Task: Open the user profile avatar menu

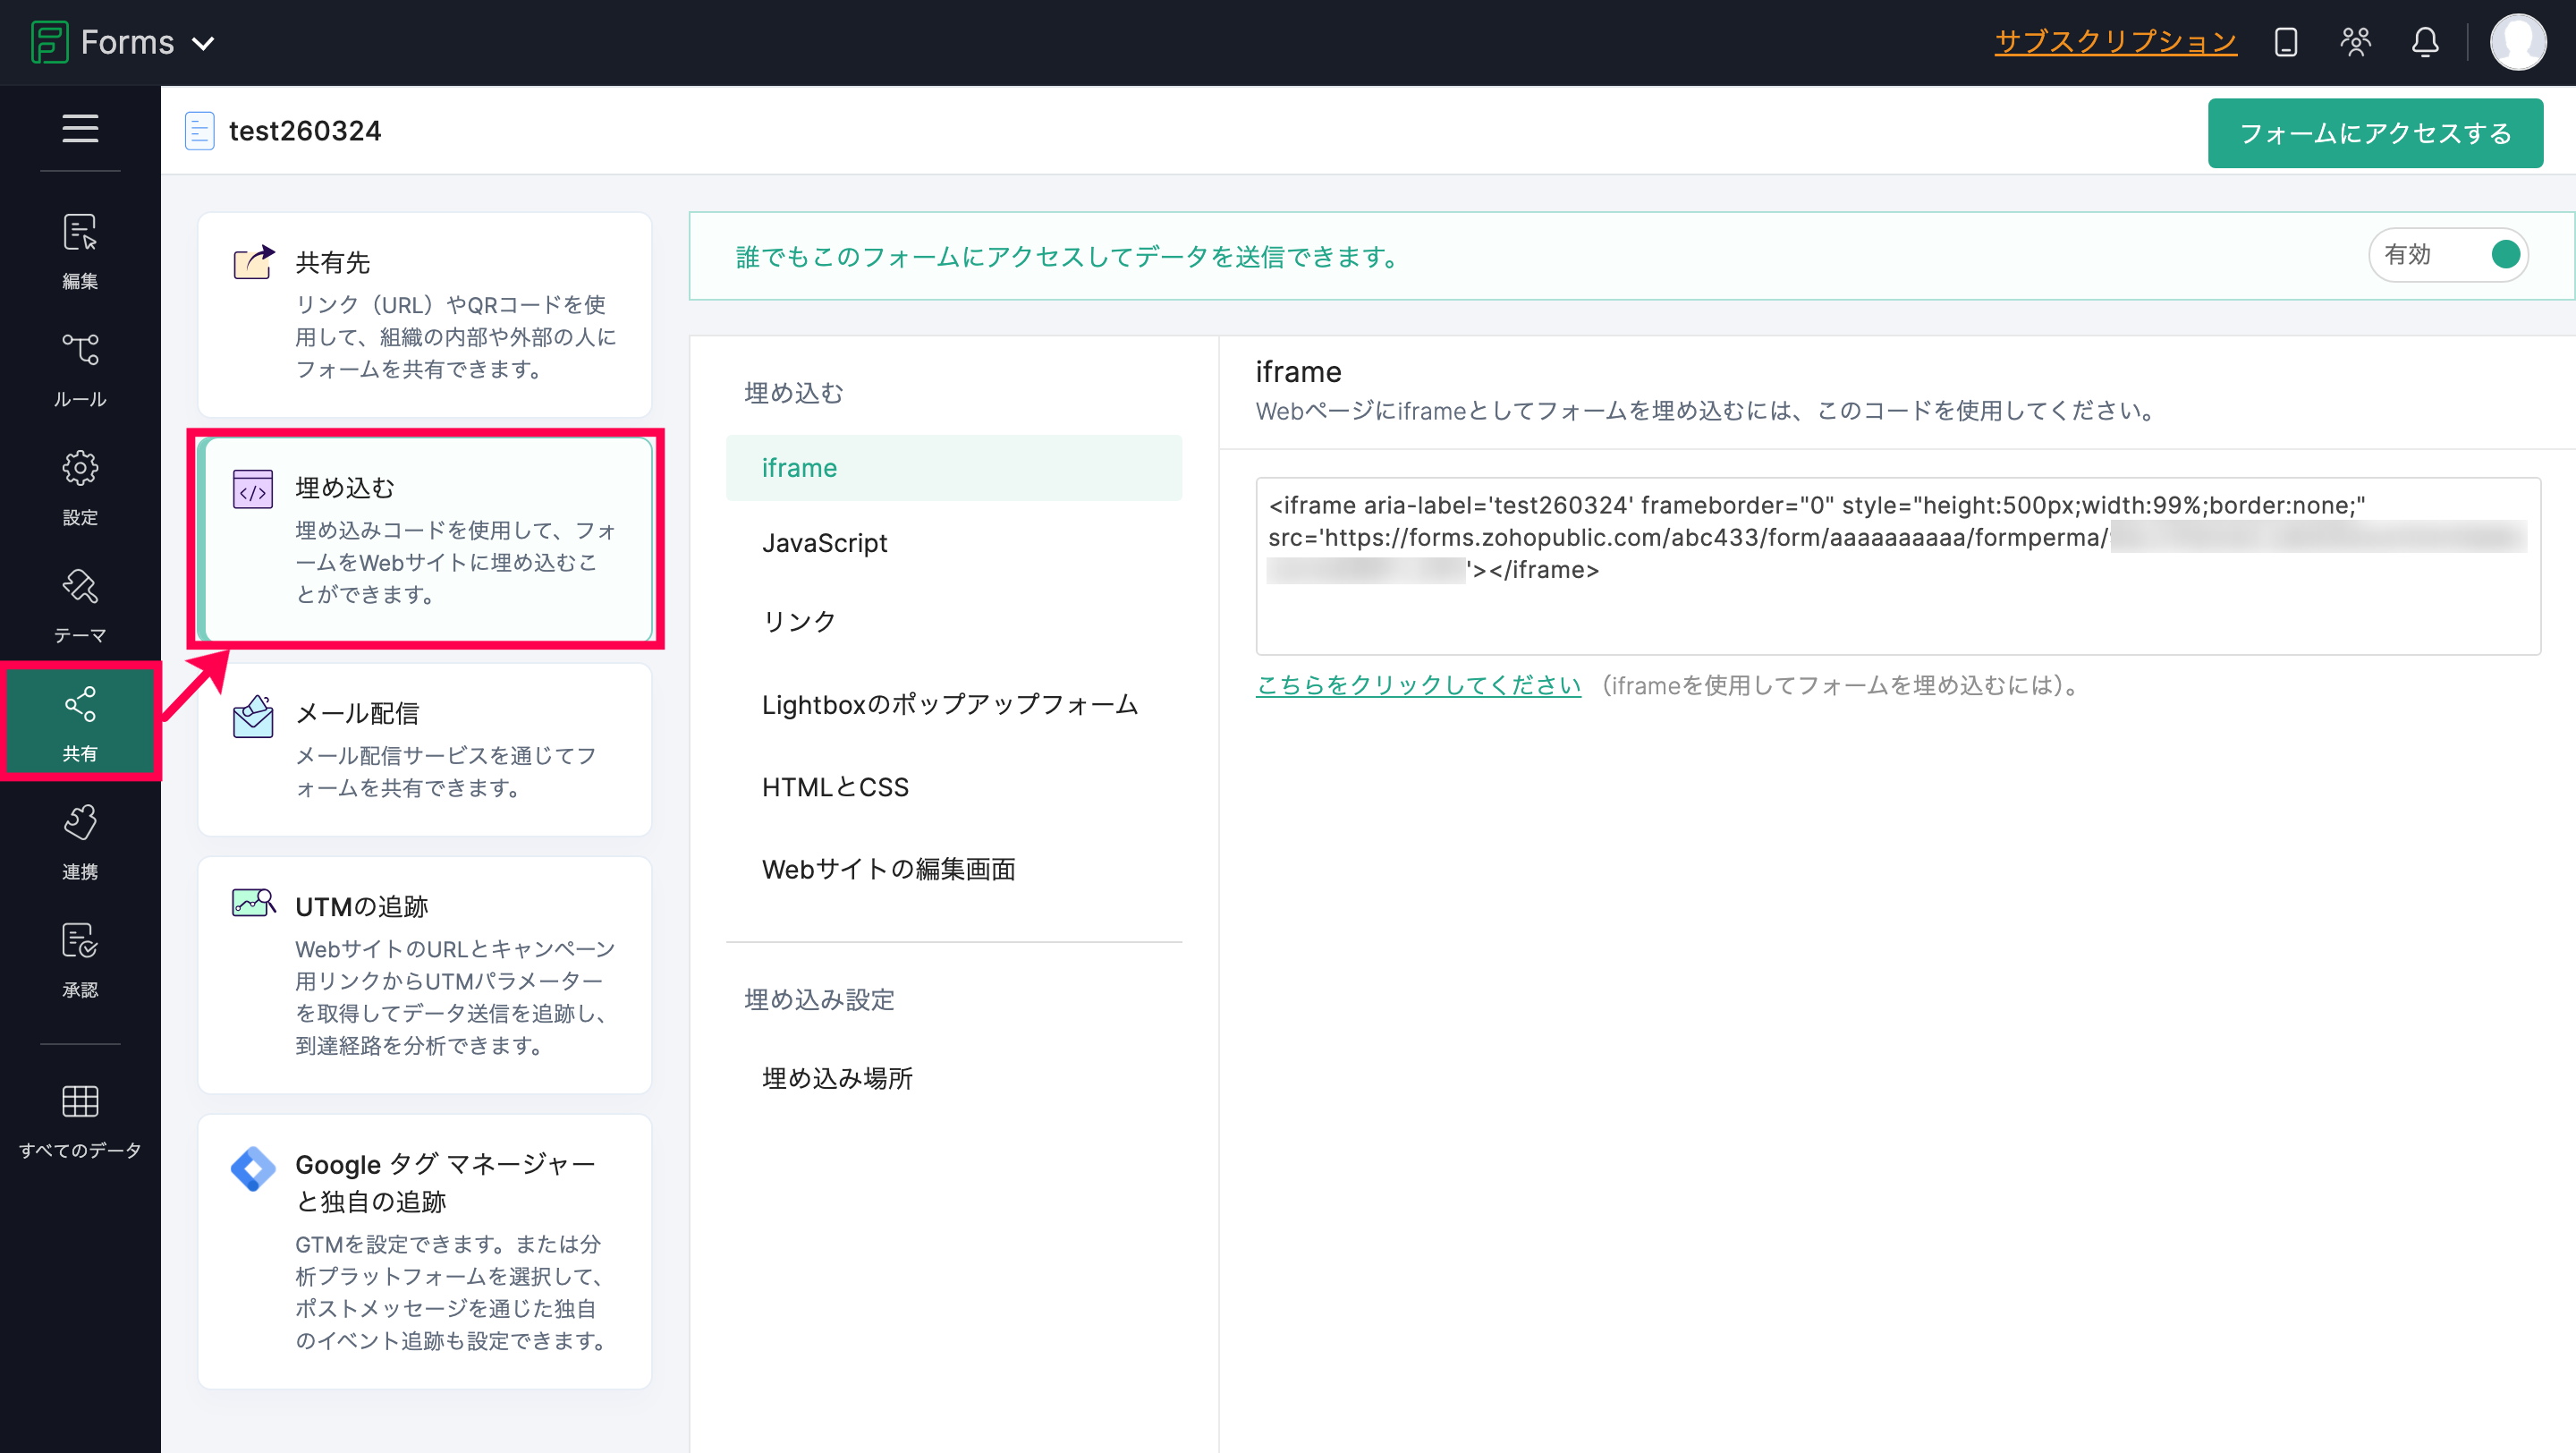Action: 2517,42
